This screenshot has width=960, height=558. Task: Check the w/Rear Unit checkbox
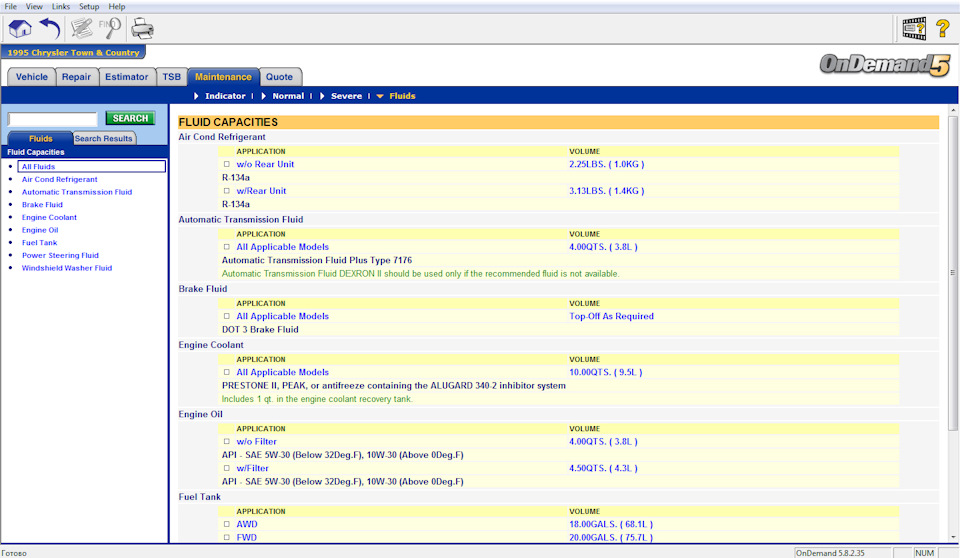tap(227, 191)
